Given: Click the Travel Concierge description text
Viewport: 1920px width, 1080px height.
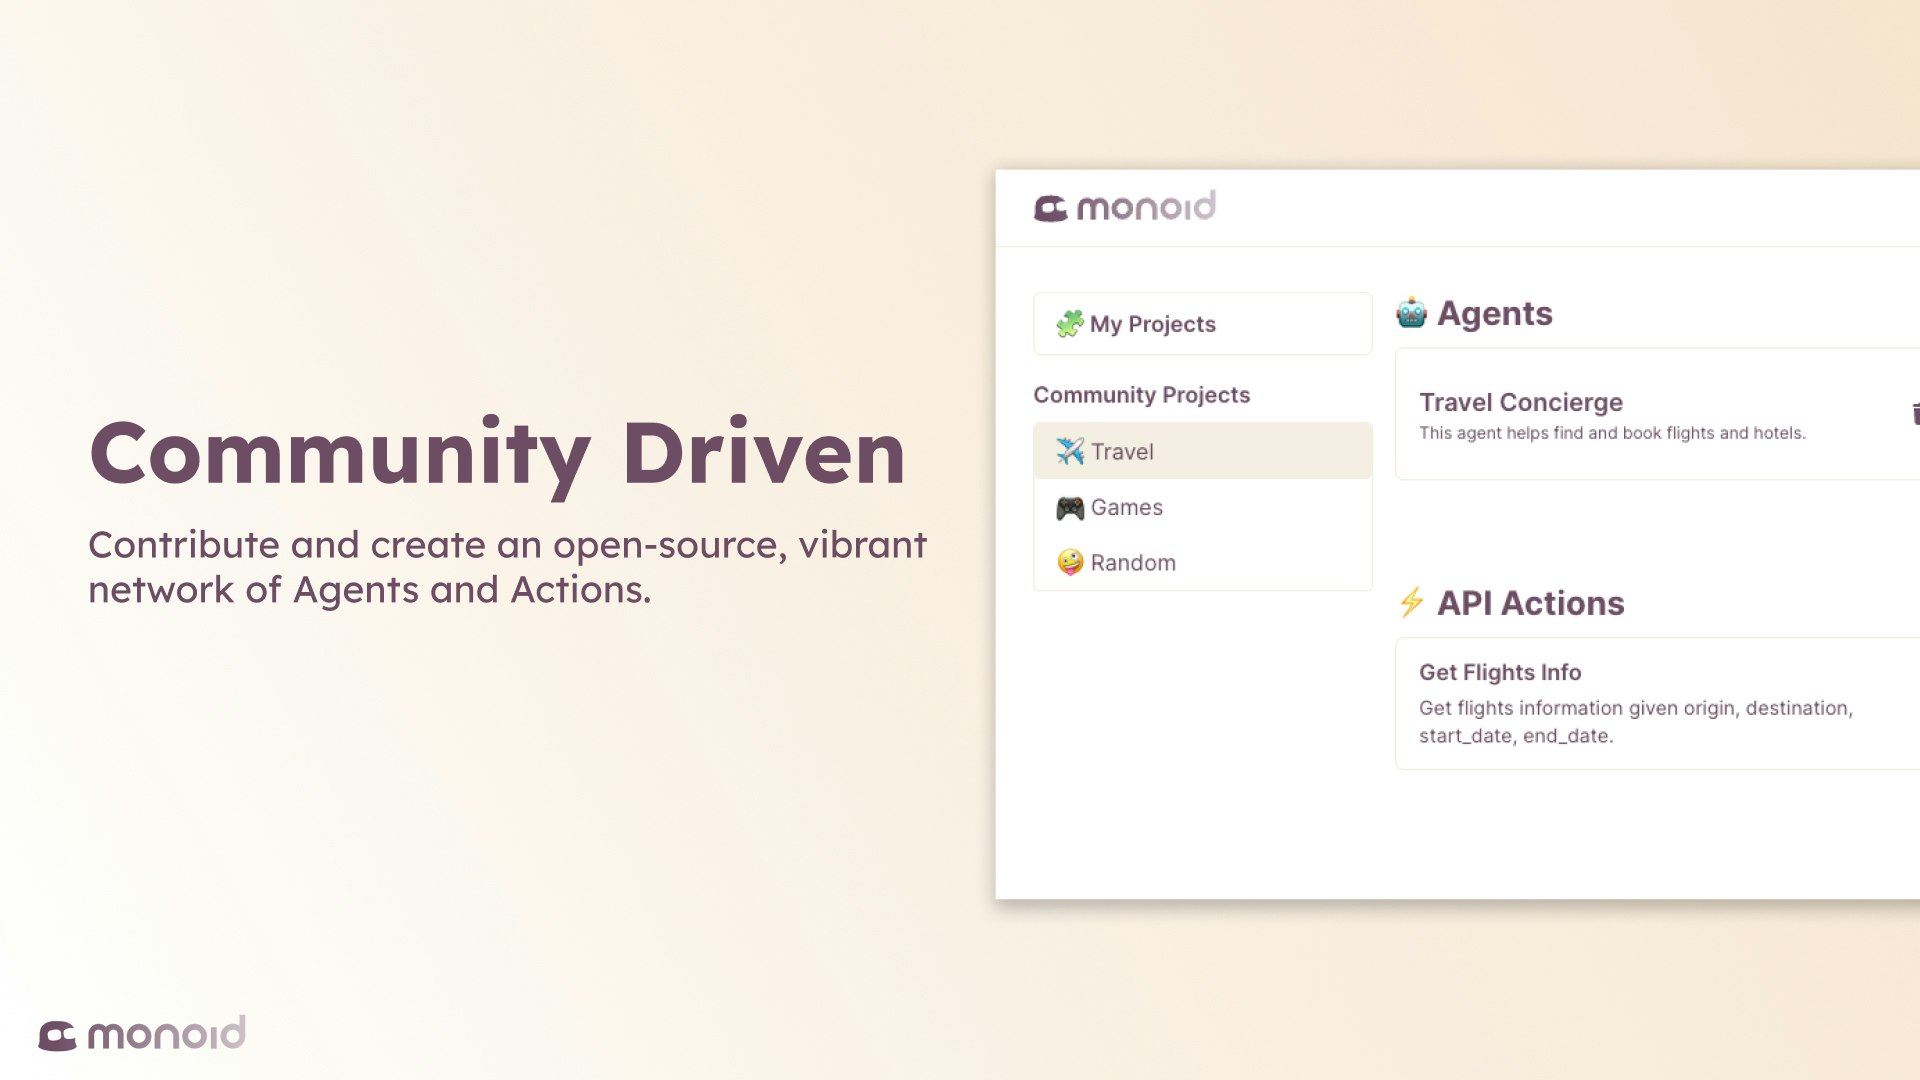Looking at the screenshot, I should (x=1611, y=433).
